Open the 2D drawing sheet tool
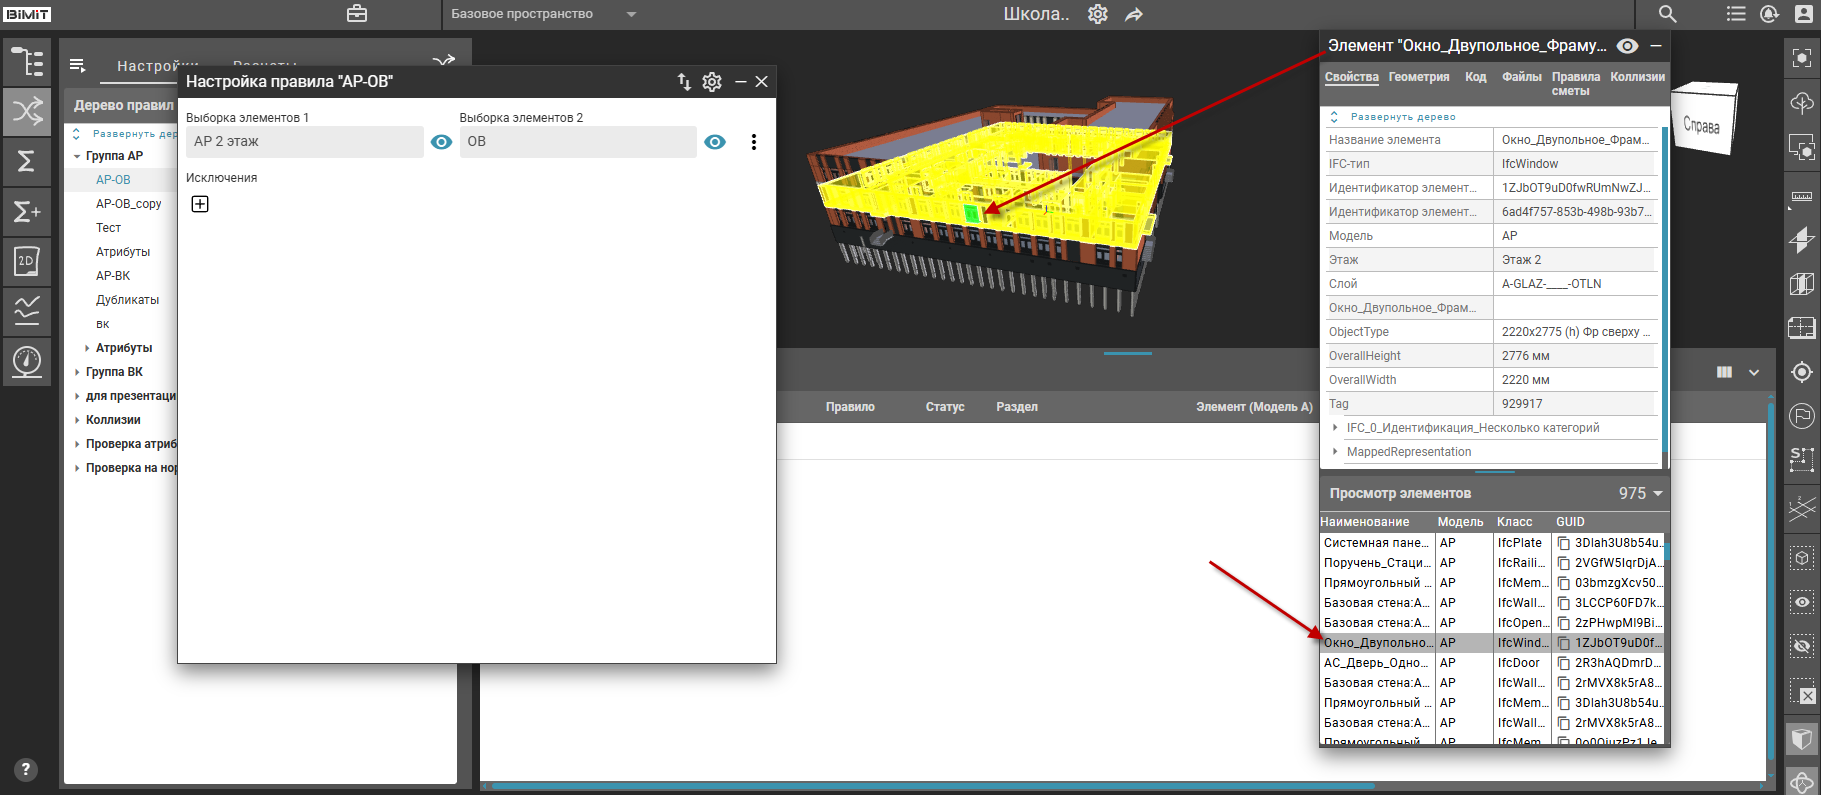Image resolution: width=1821 pixels, height=795 pixels. 27,261
